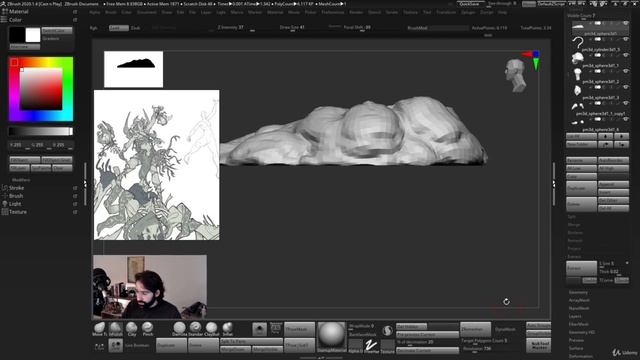This screenshot has height=360, width=640.
Task: Open the Alpha picker at bottom
Action: (x=355, y=346)
